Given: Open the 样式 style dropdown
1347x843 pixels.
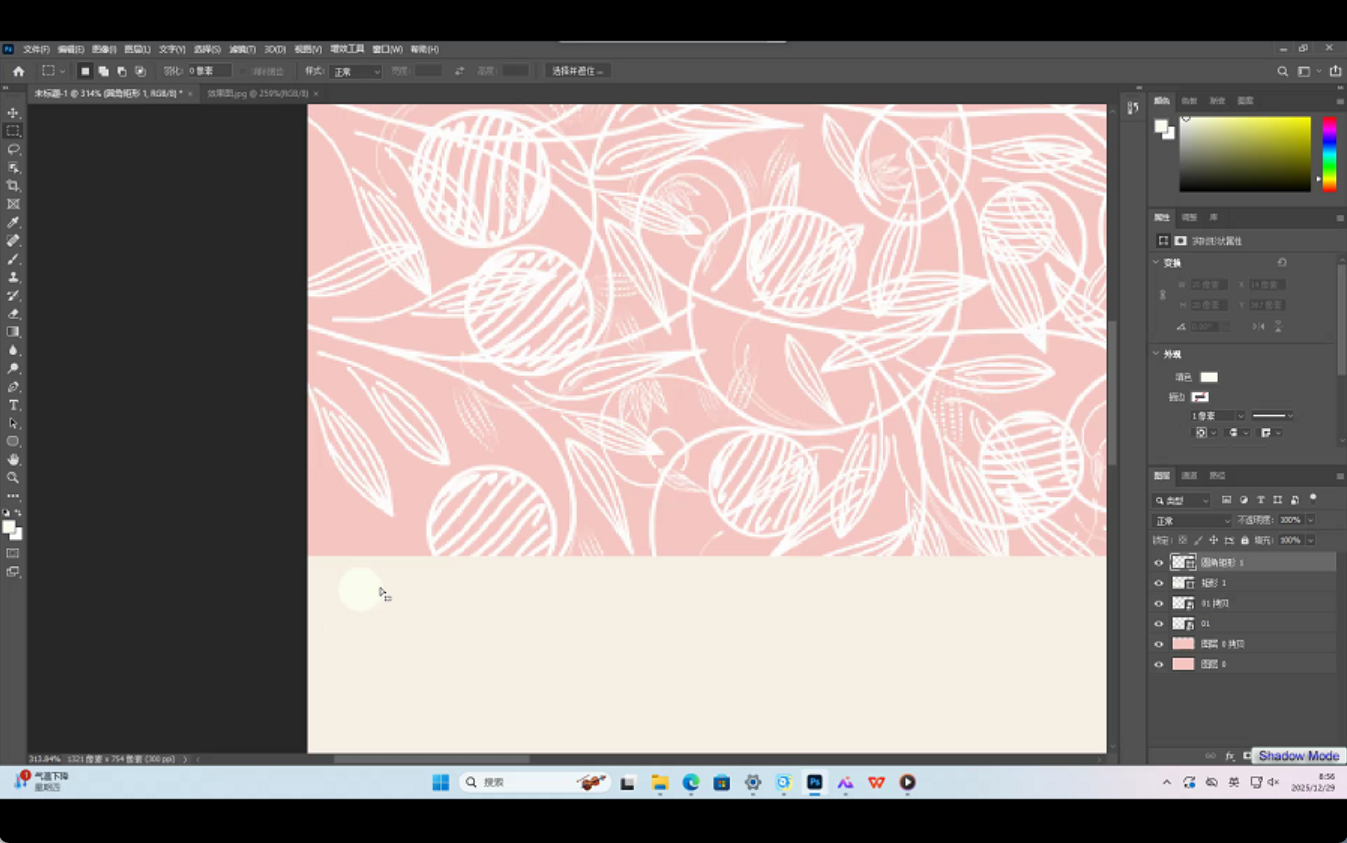Looking at the screenshot, I should pyautogui.click(x=356, y=72).
